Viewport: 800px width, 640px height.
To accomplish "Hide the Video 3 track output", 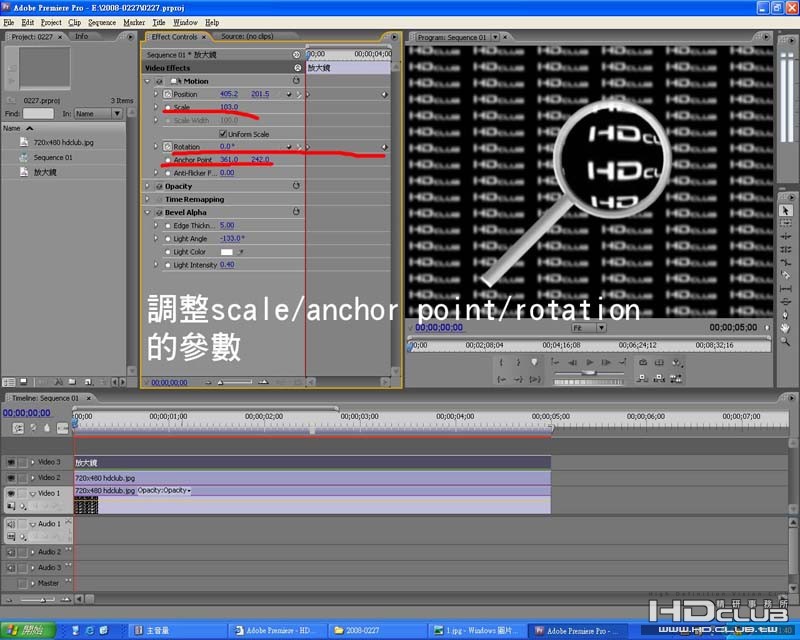I will (x=11, y=462).
